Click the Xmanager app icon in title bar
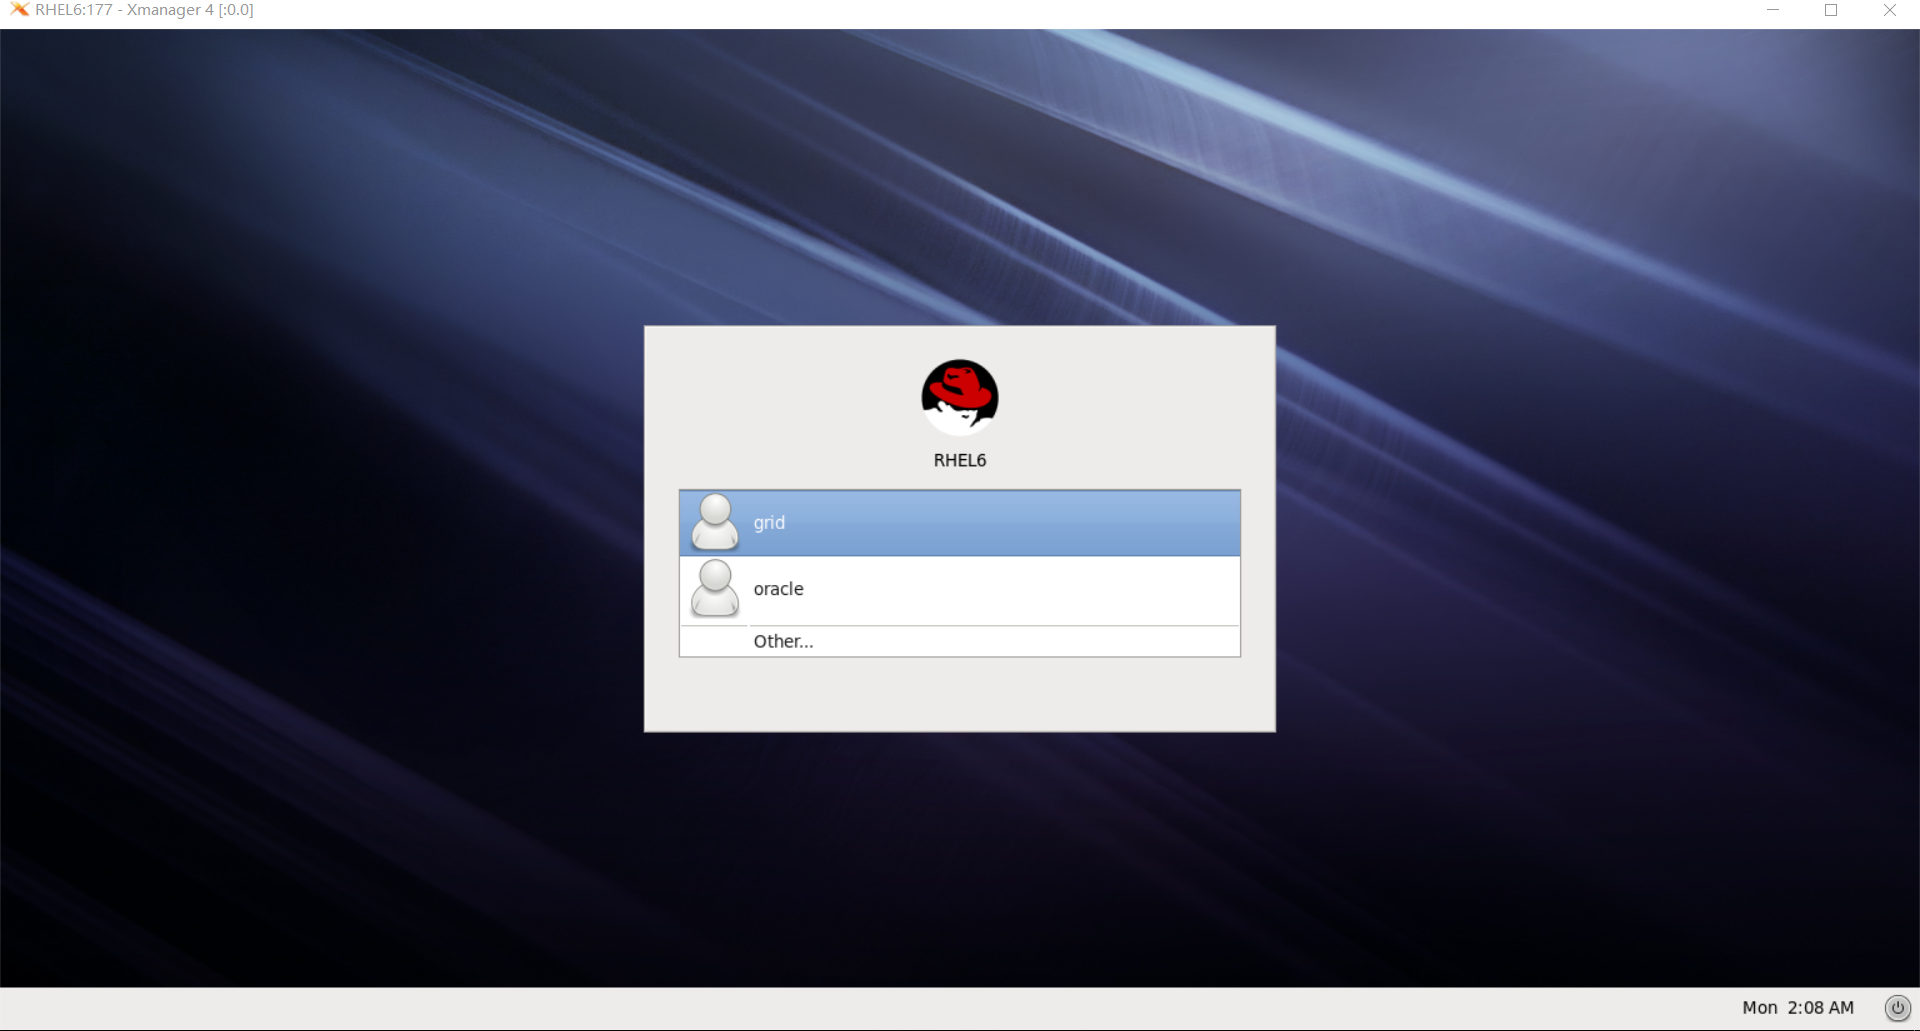Viewport: 1920px width, 1031px height. coord(19,10)
